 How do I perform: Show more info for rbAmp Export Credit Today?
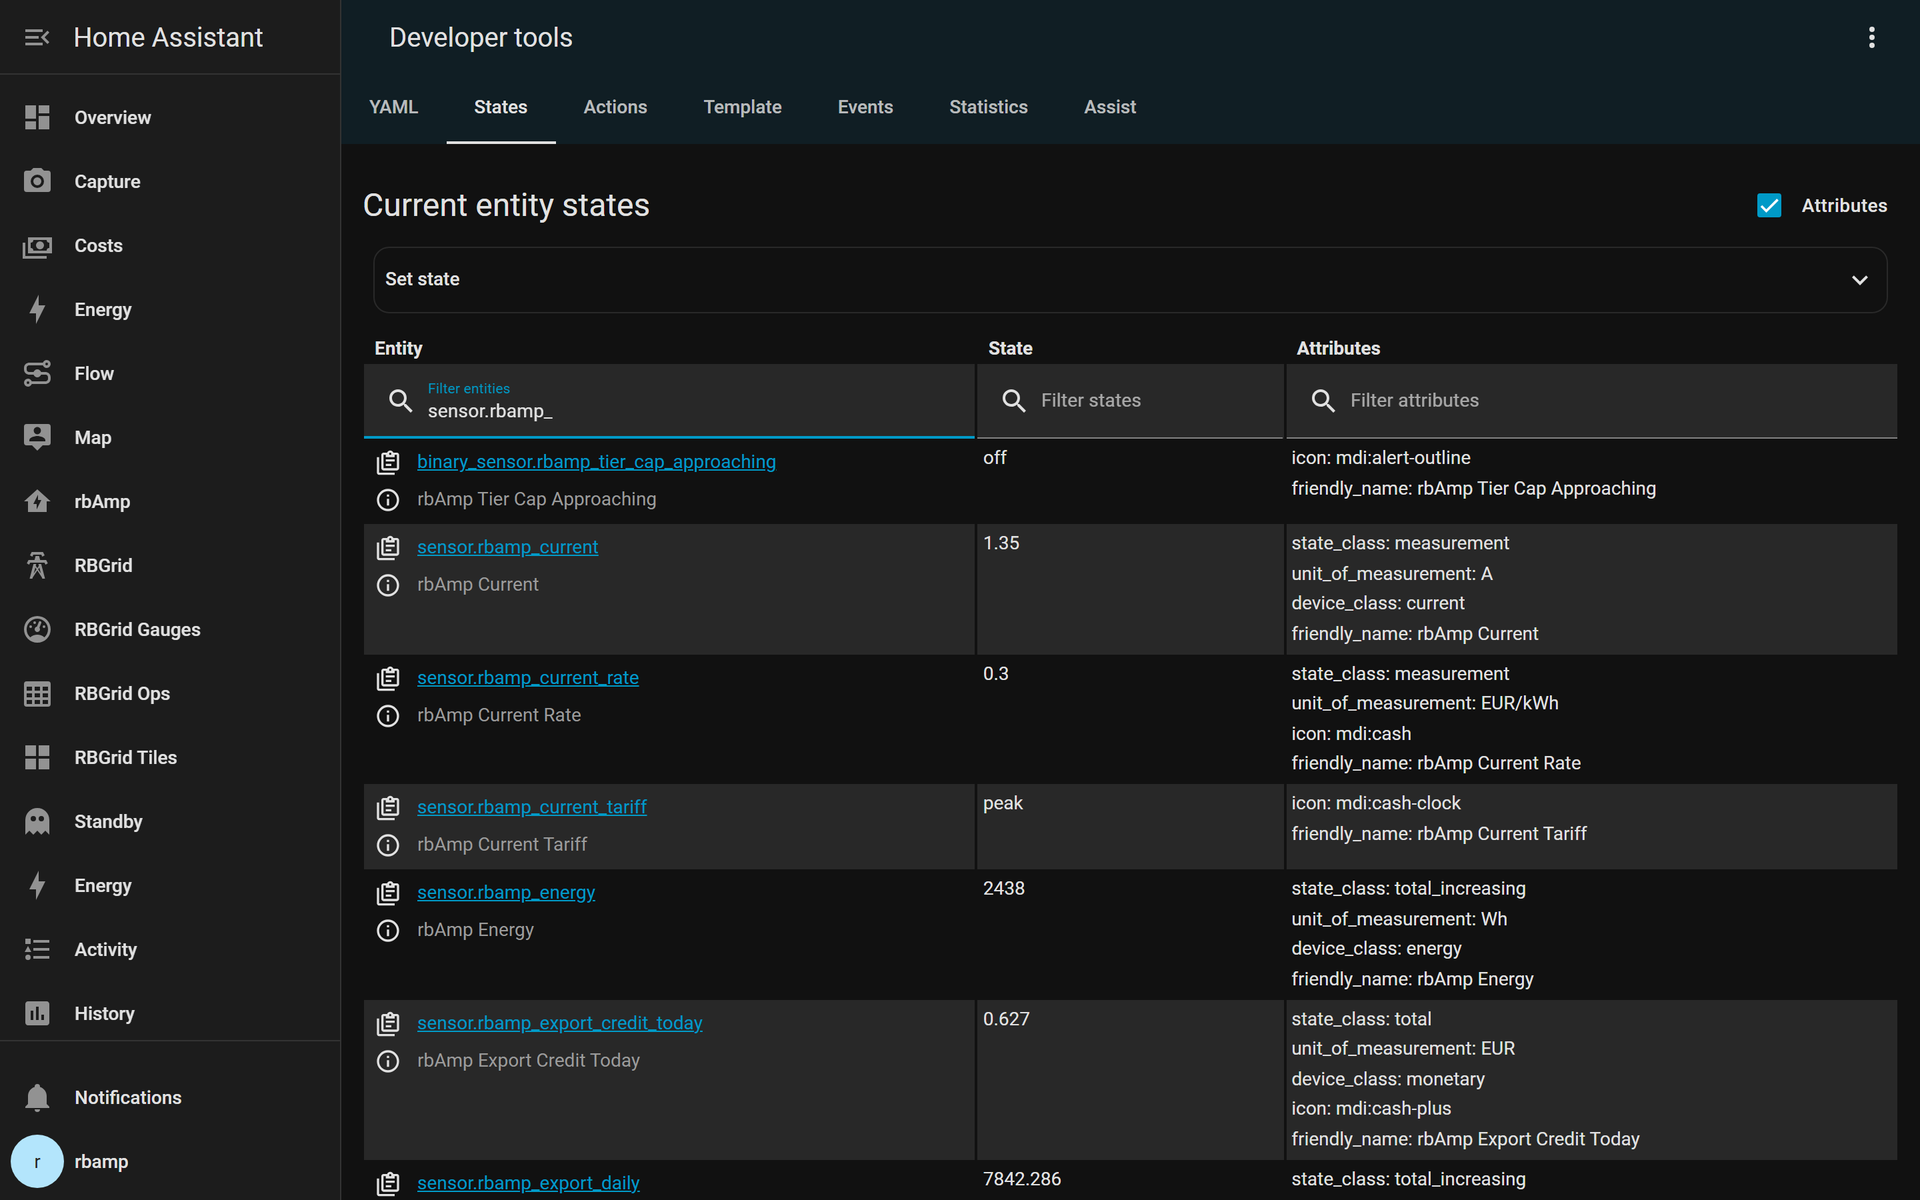(x=388, y=1061)
